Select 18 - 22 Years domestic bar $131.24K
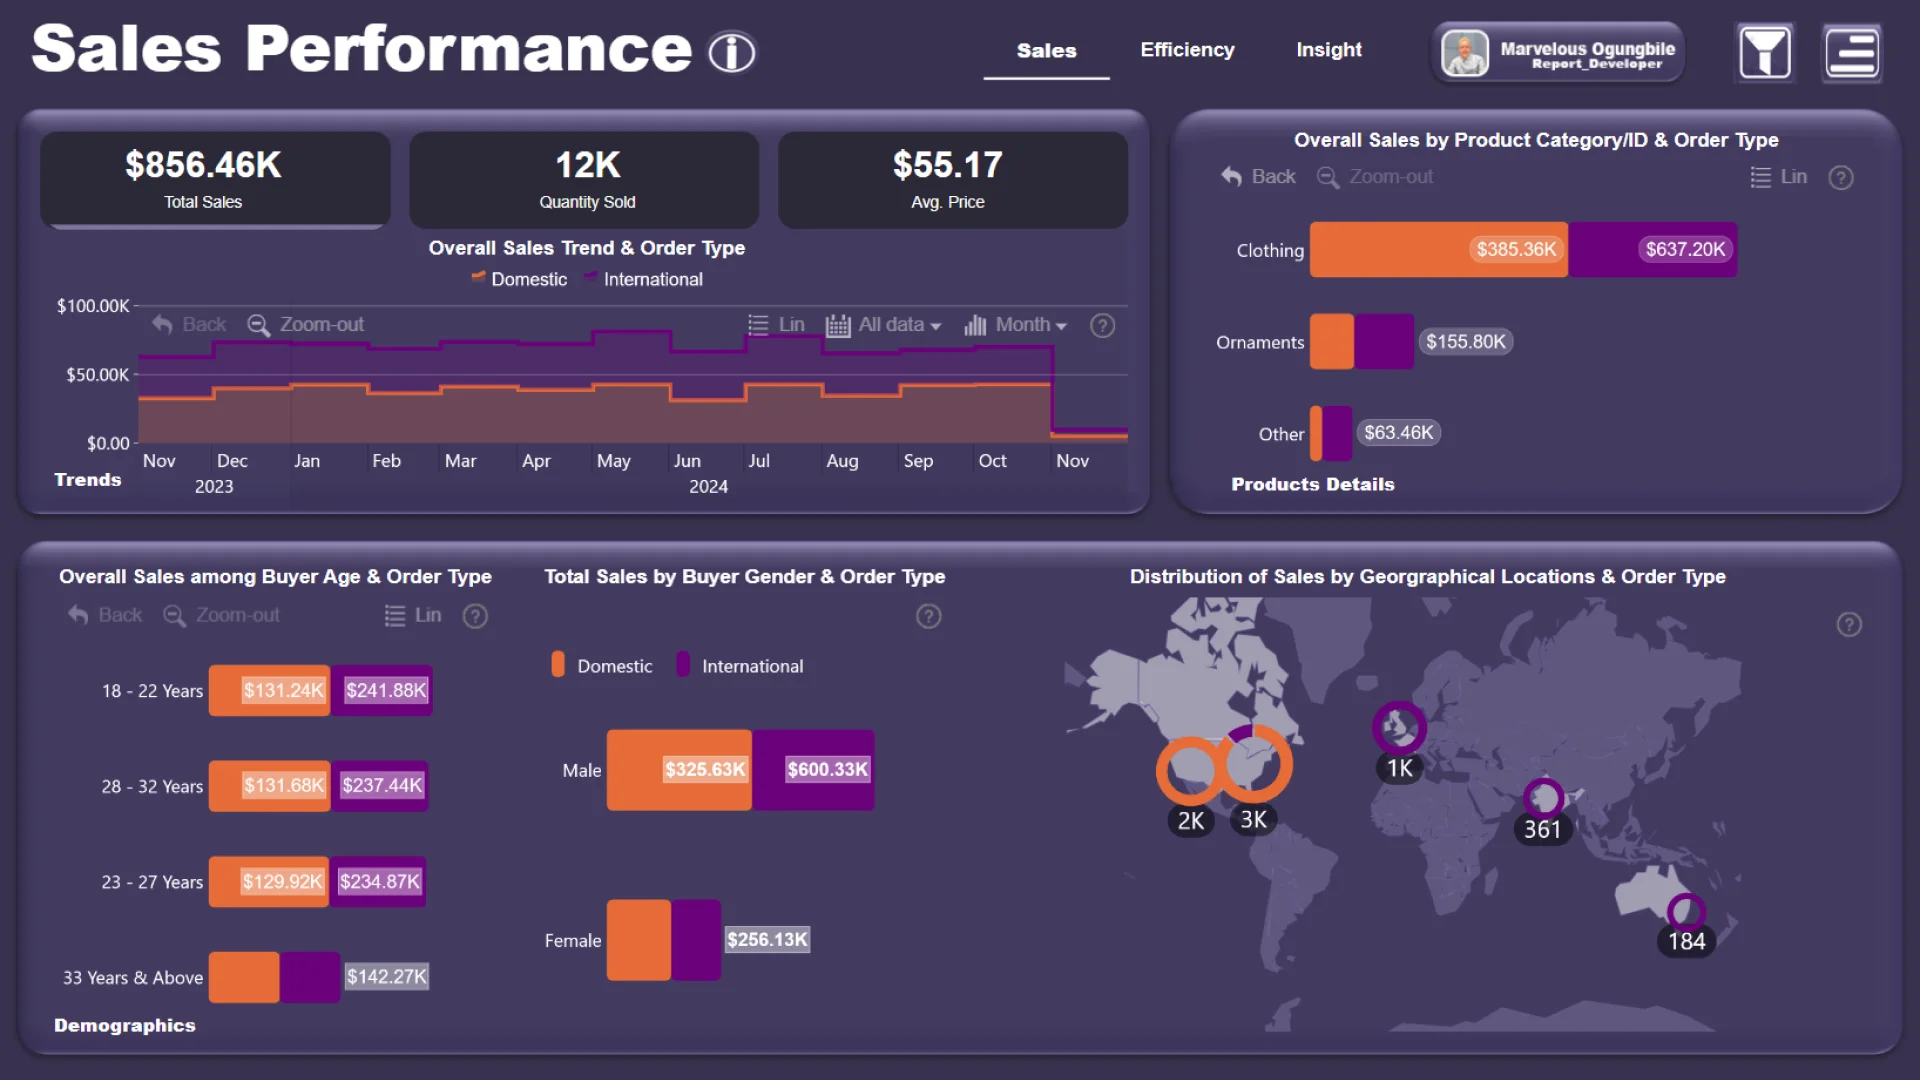The width and height of the screenshot is (1920, 1080). click(x=269, y=690)
